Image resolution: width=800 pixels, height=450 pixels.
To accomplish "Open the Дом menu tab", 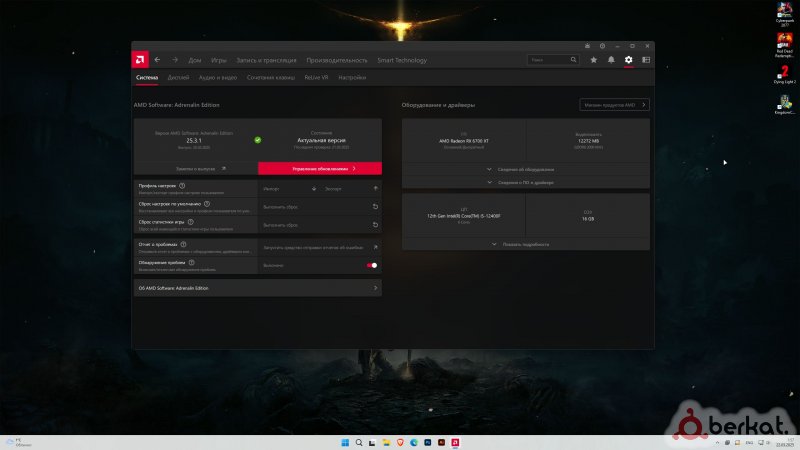I will click(x=195, y=60).
